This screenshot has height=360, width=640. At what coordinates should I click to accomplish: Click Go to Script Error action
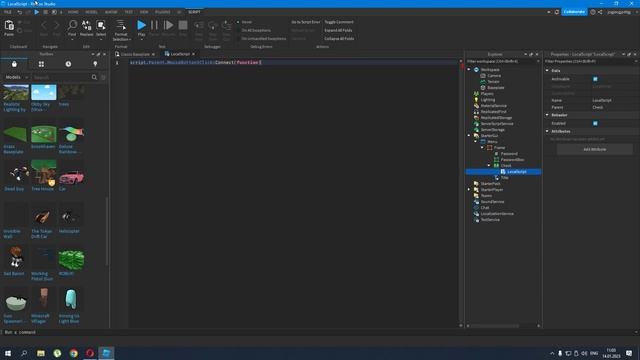305,22
